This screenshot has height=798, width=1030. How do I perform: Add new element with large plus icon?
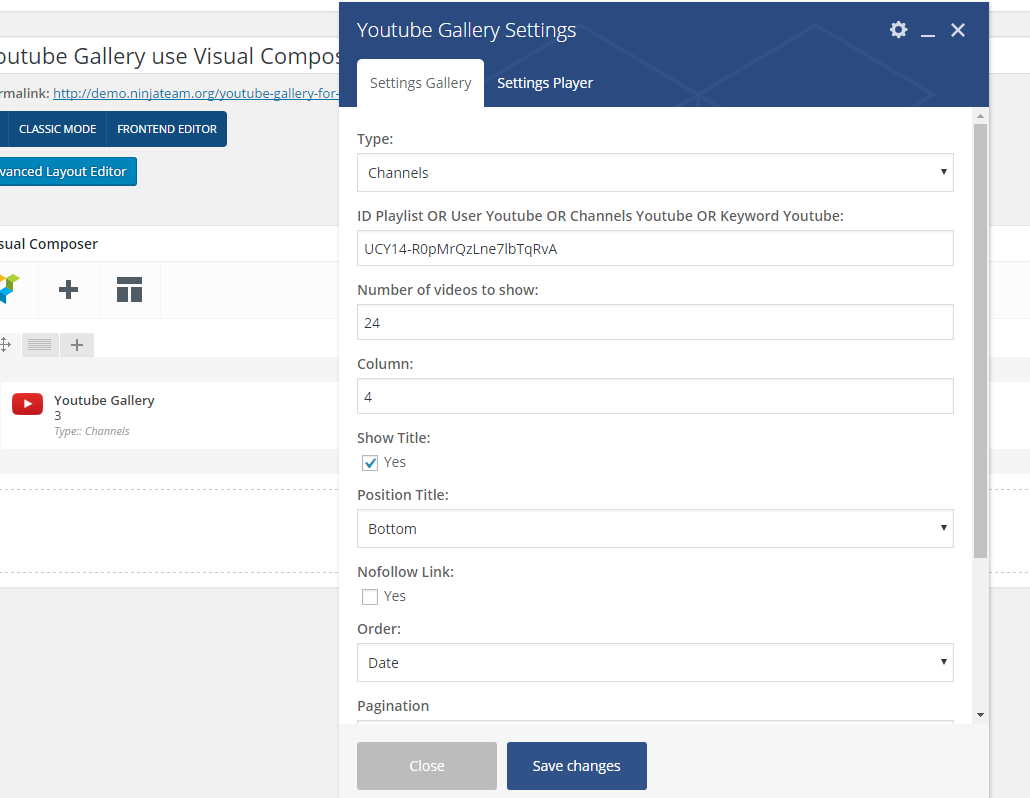click(68, 289)
